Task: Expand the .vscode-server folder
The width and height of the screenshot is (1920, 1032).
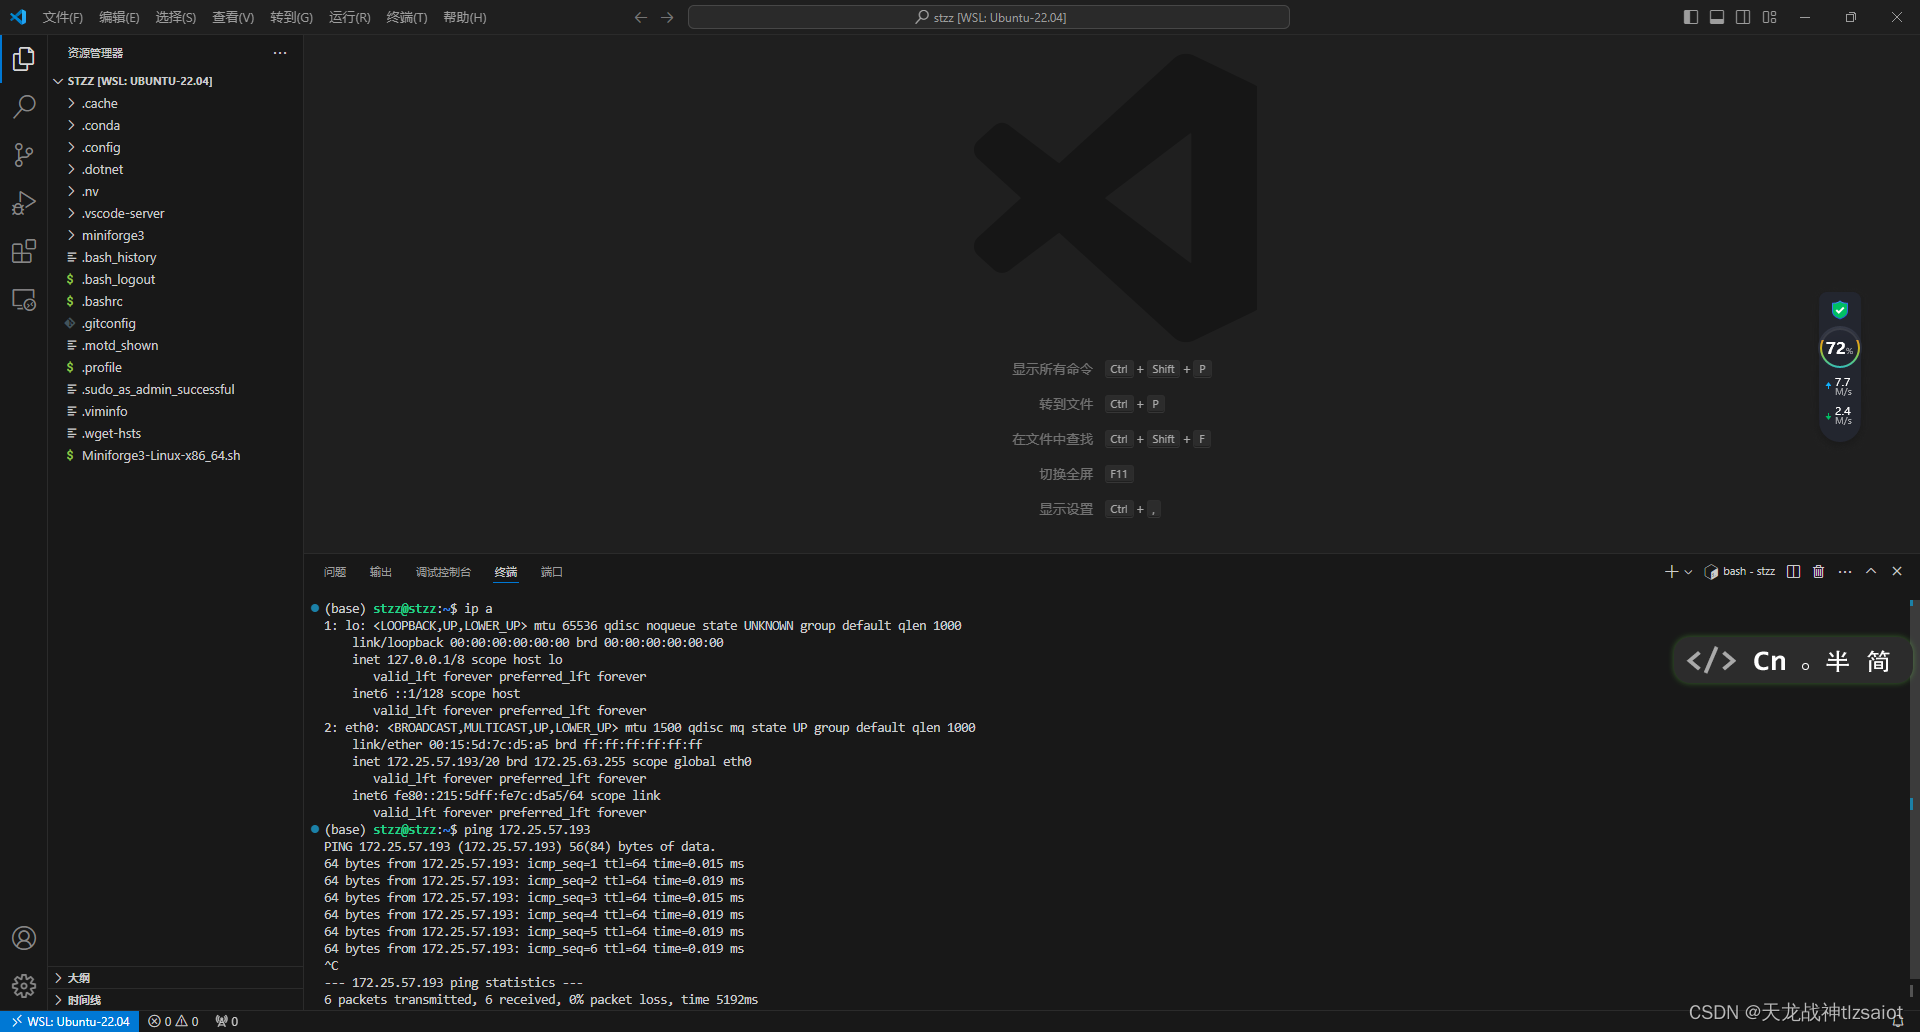Action: [176, 213]
